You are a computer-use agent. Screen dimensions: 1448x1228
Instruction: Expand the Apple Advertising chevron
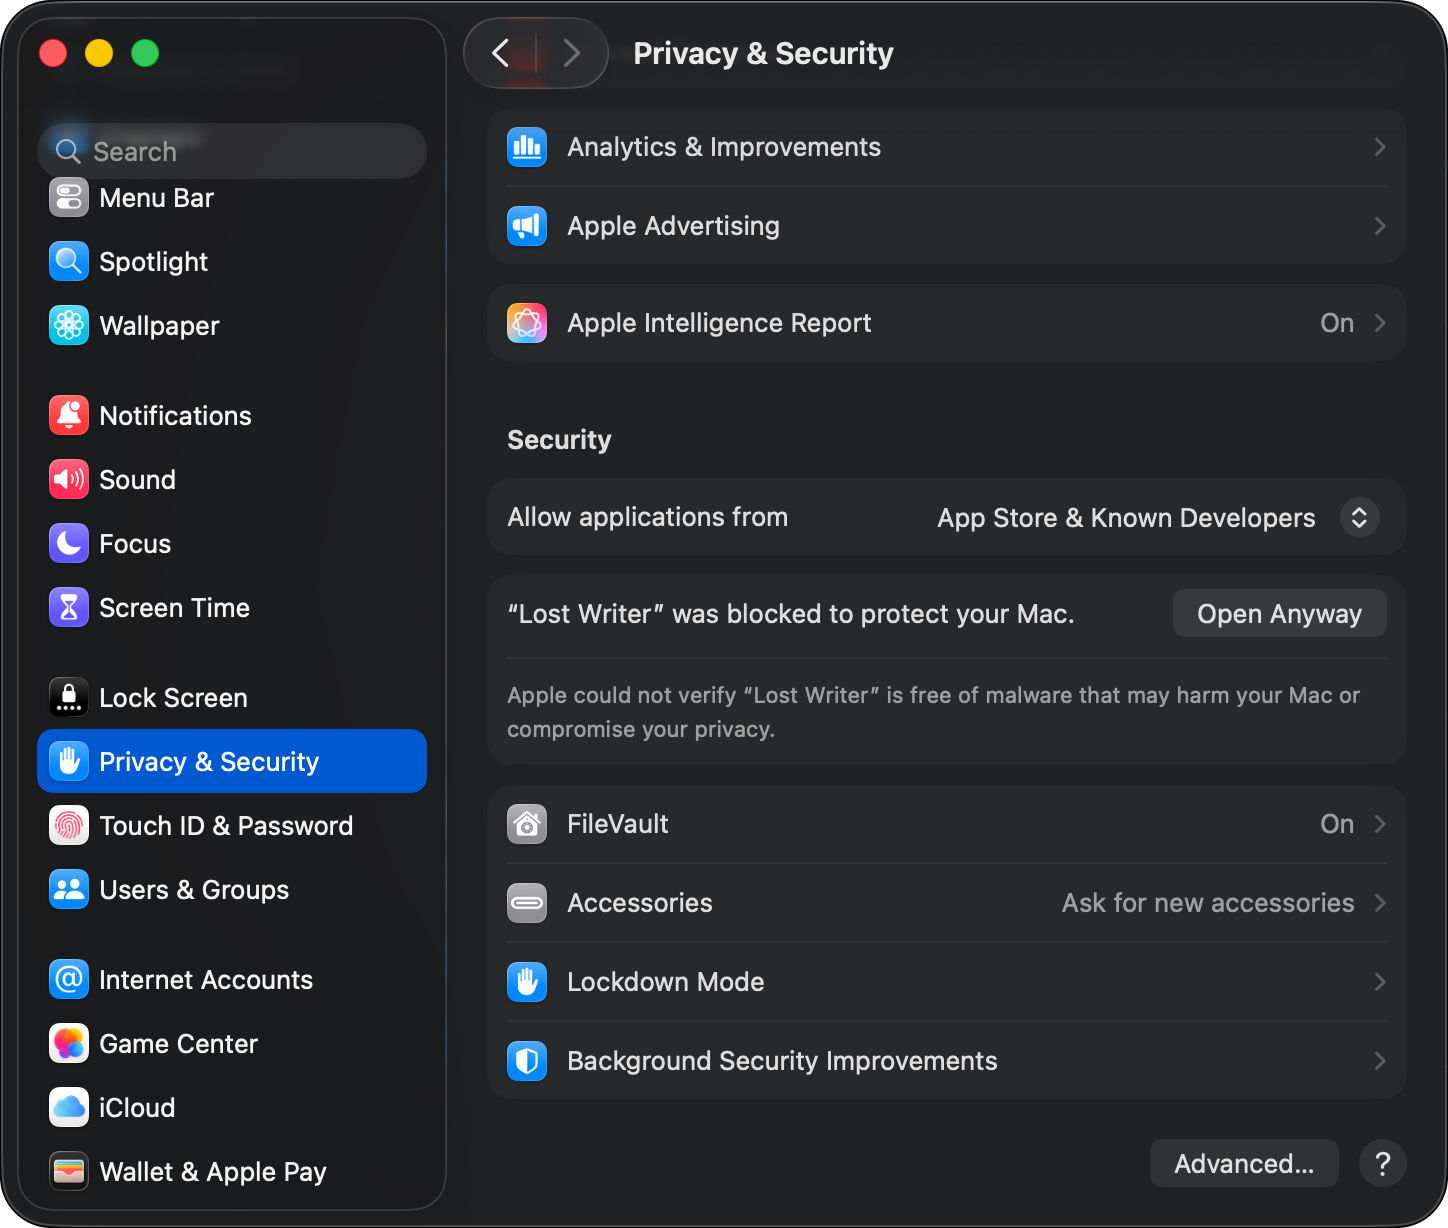[1380, 226]
